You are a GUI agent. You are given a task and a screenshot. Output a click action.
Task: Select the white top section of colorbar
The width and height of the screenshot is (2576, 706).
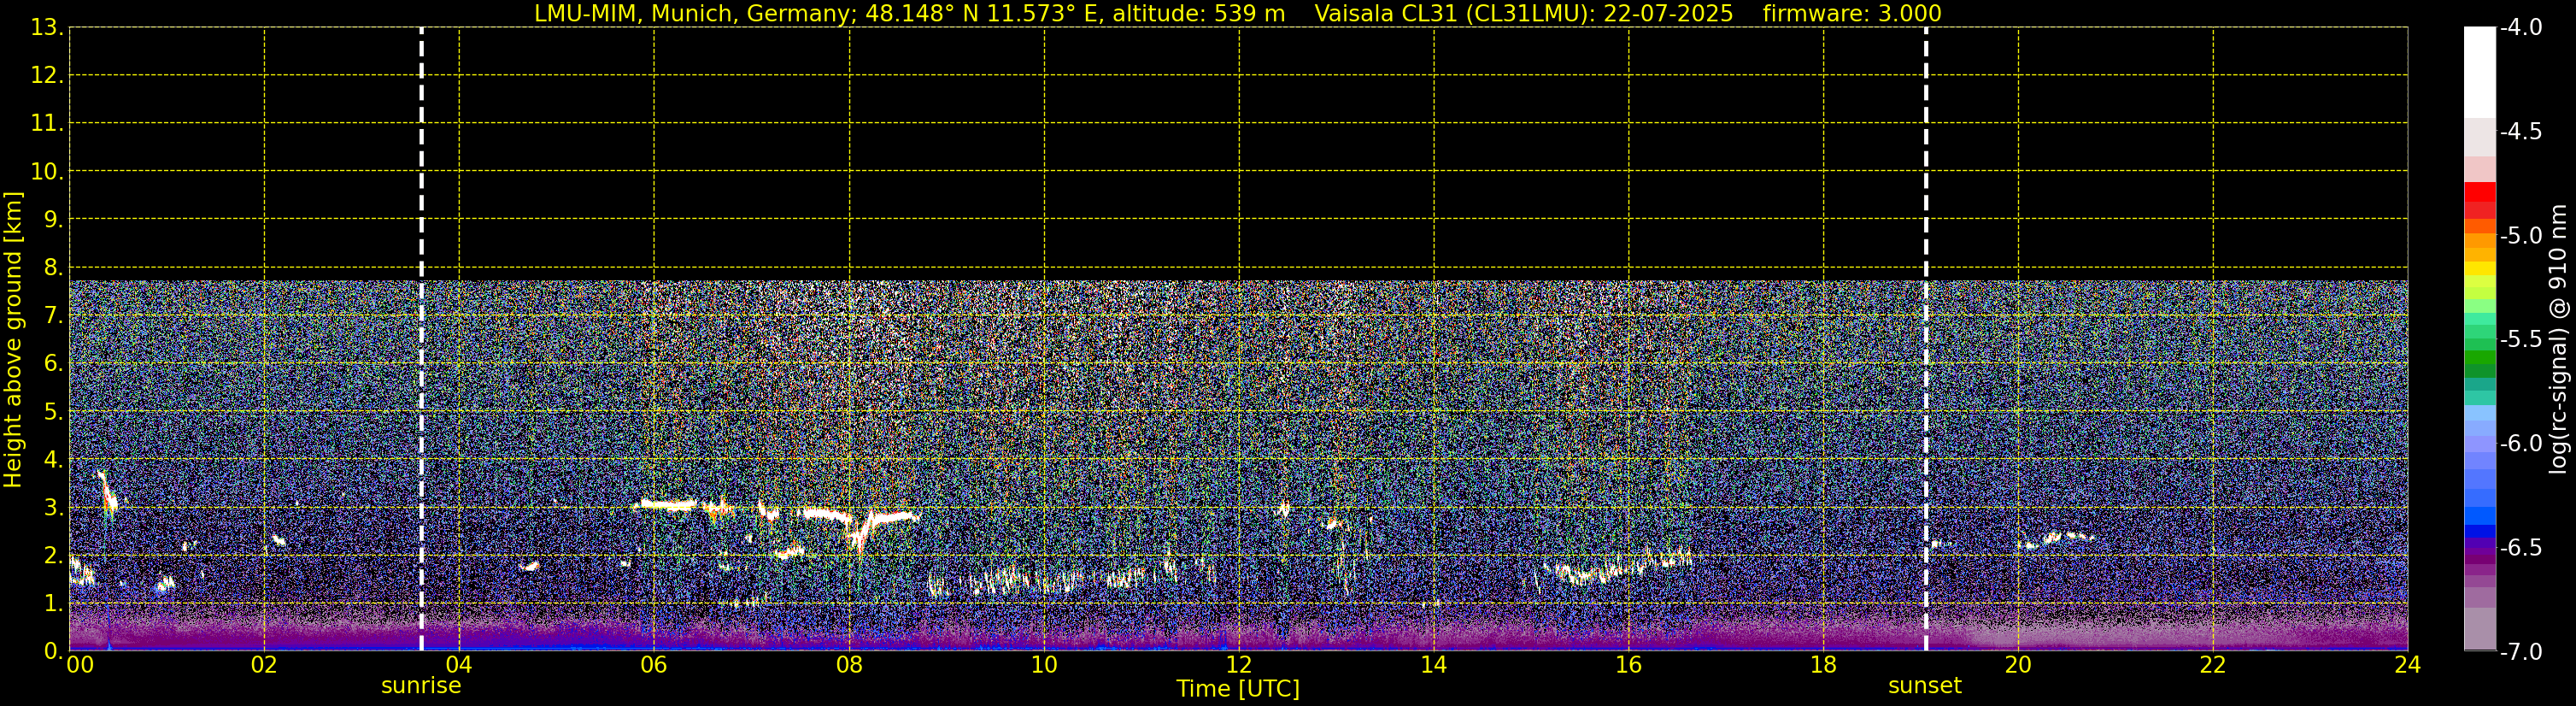pos(2479,72)
